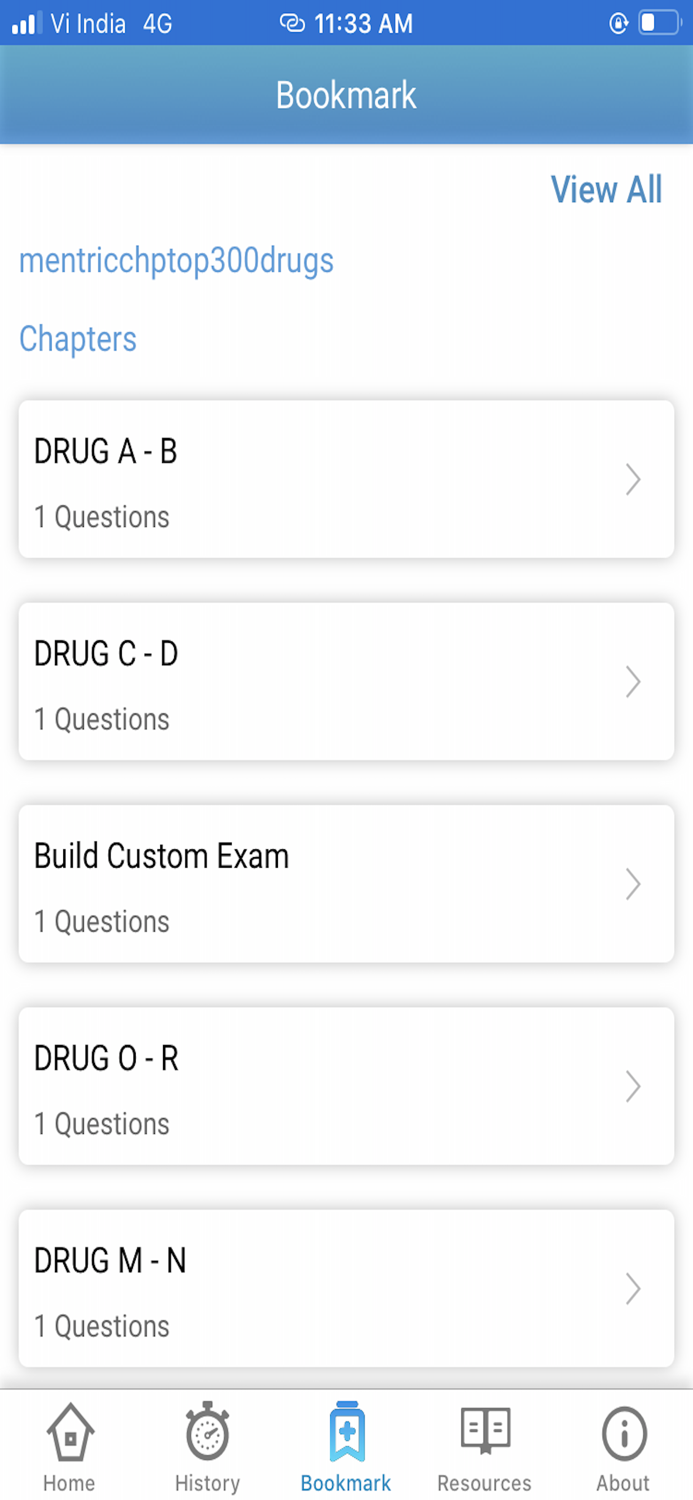This screenshot has height=1500, width=693.
Task: Select the mentricchptop300drugs link
Action: (x=176, y=261)
